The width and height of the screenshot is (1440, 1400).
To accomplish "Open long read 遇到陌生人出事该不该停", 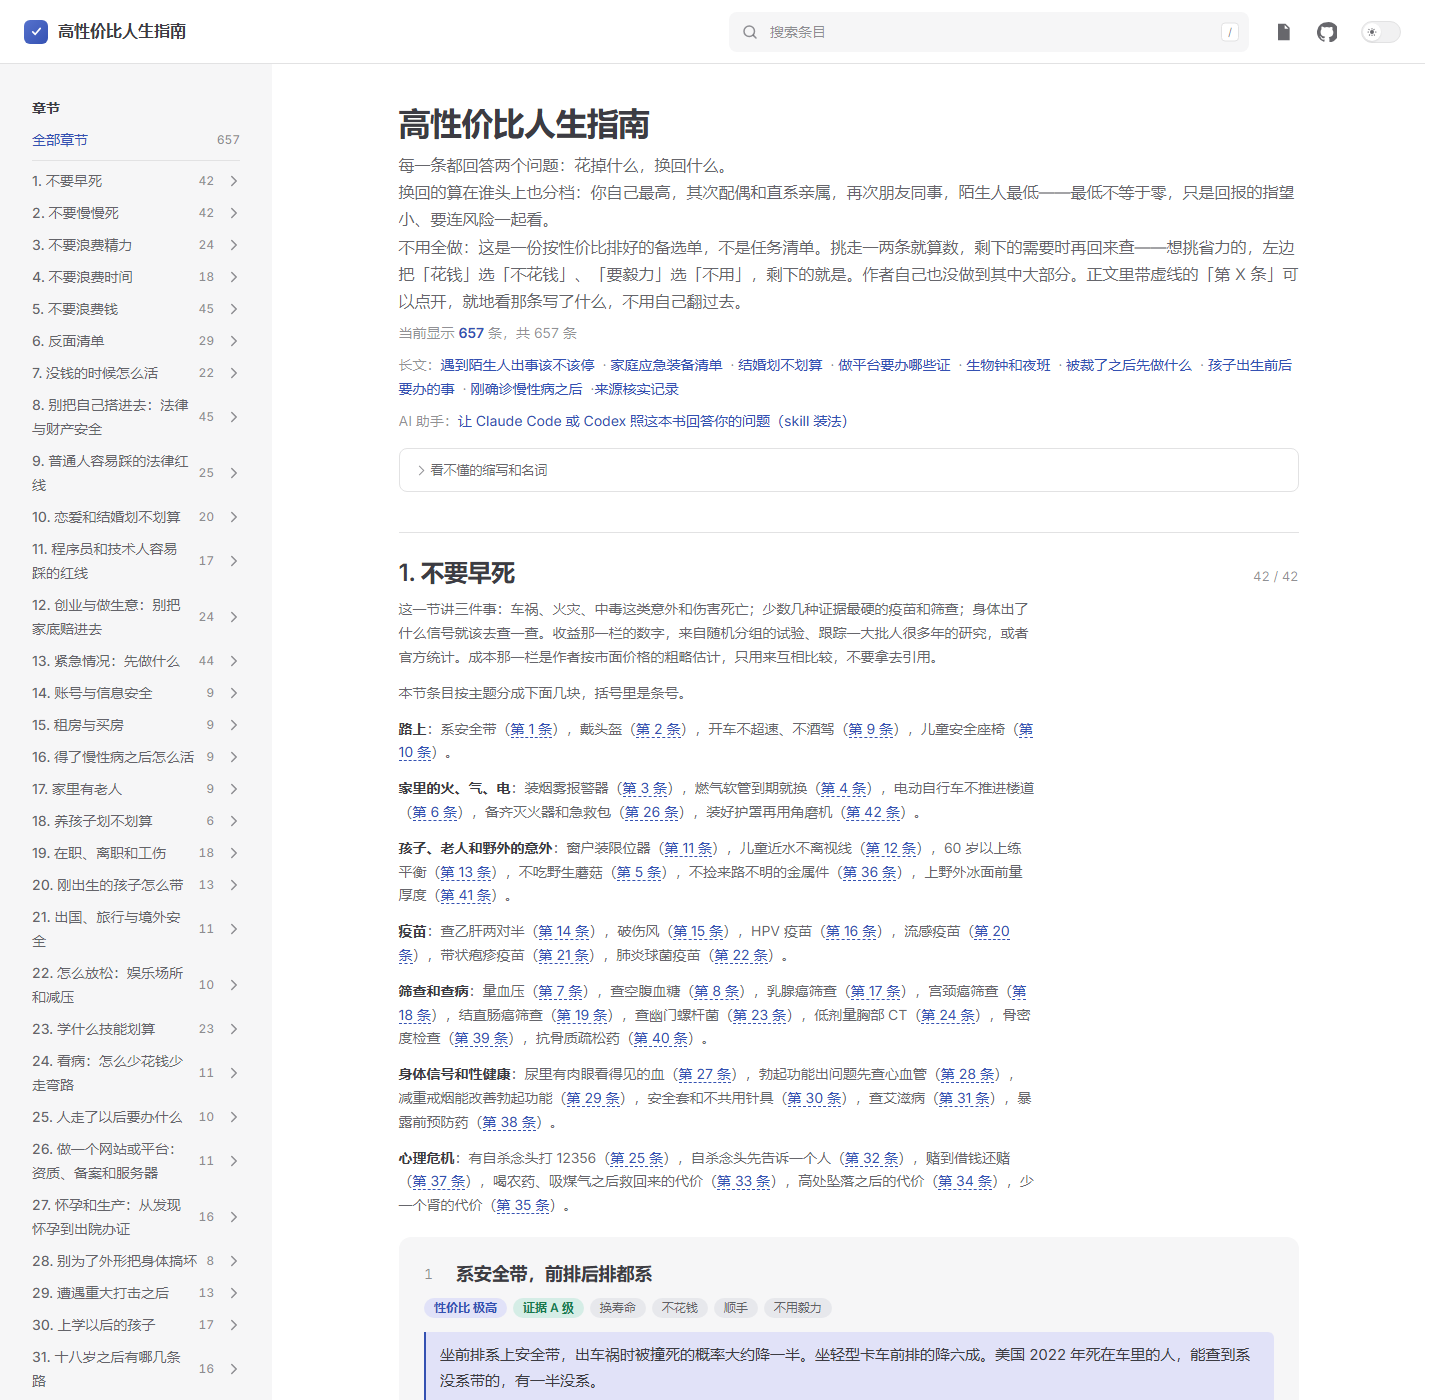I will point(517,365).
